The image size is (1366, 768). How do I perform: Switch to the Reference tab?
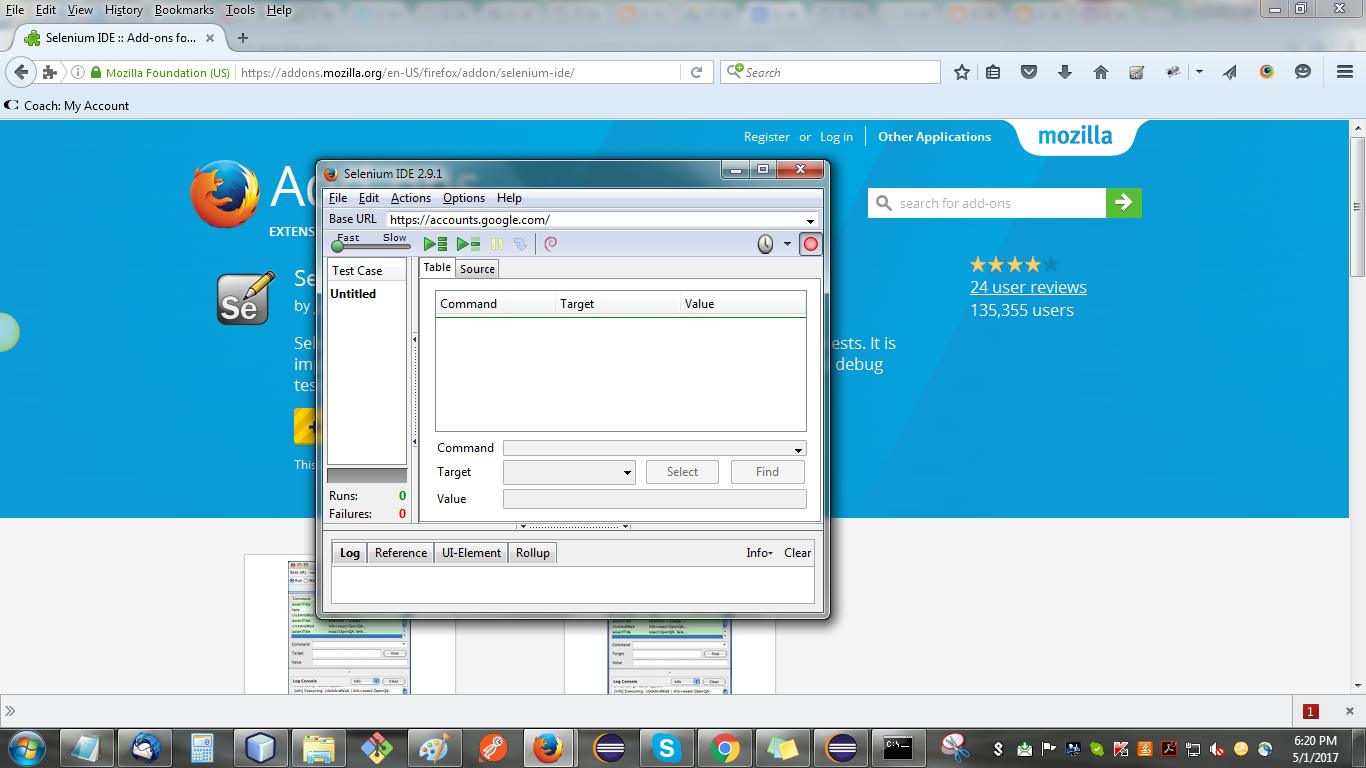coord(401,553)
